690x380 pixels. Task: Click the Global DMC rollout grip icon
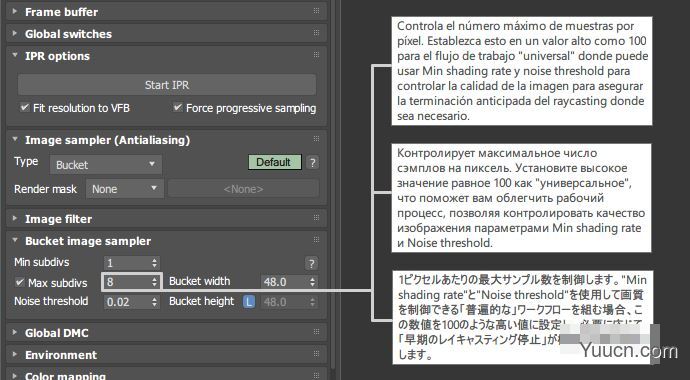click(x=316, y=332)
